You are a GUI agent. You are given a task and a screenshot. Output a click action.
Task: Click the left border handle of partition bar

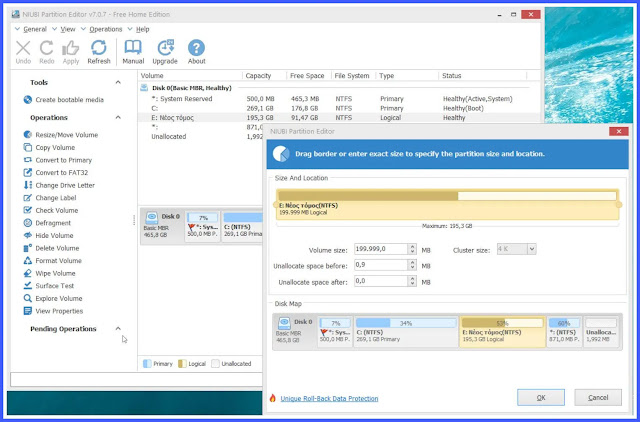coord(276,204)
